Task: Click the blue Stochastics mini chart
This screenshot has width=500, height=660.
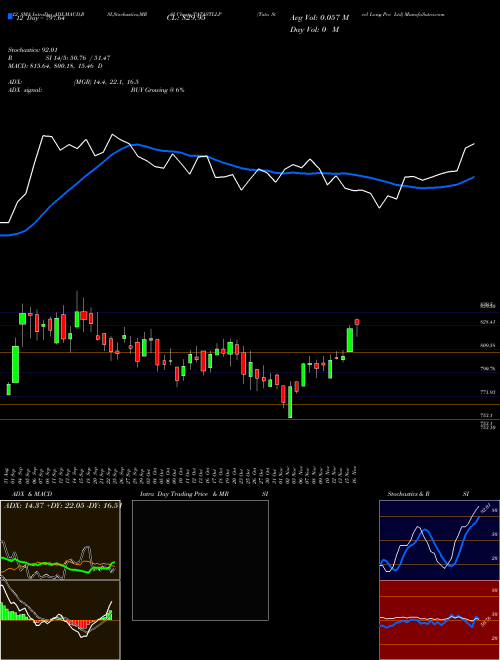Action: pos(439,540)
